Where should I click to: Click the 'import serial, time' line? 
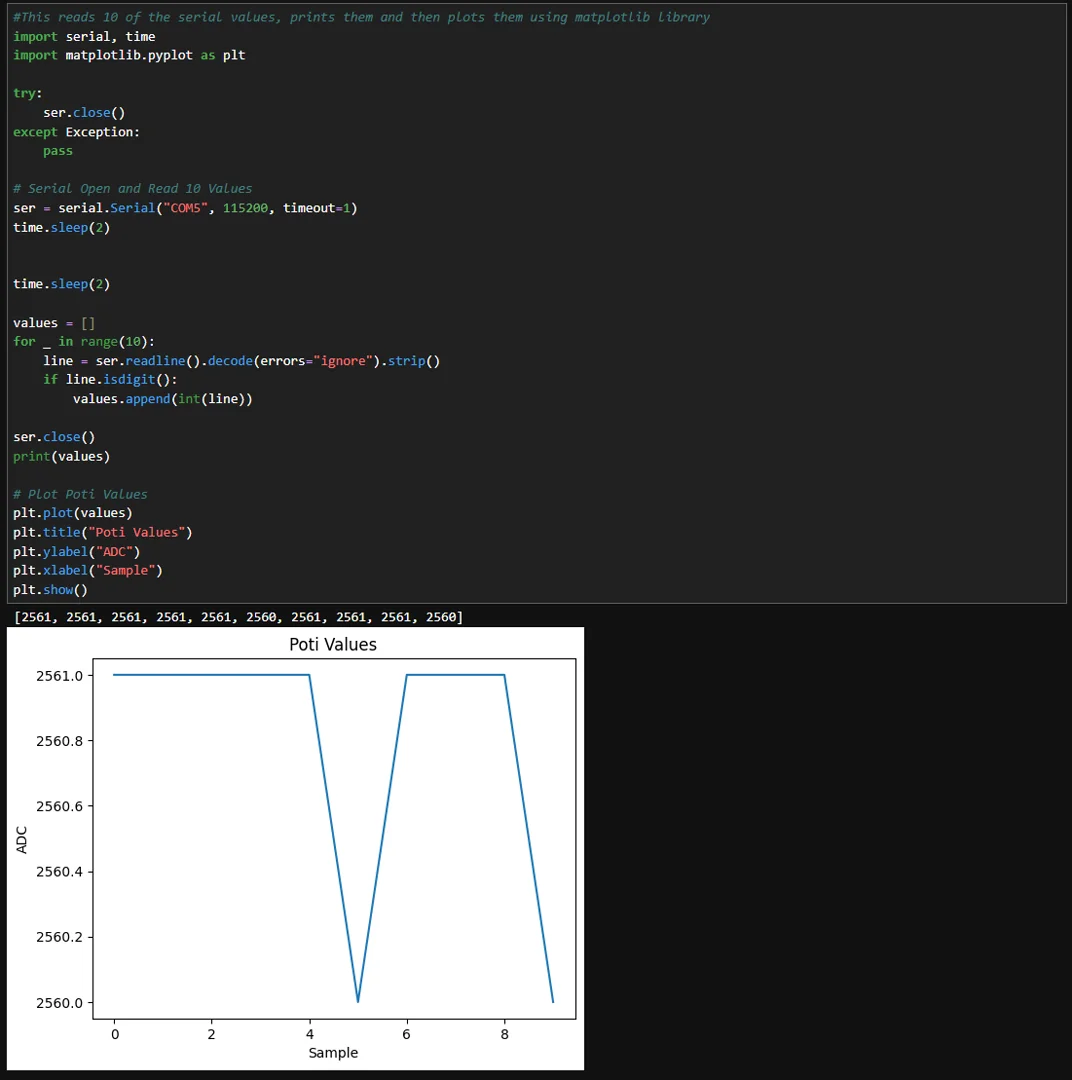point(84,37)
